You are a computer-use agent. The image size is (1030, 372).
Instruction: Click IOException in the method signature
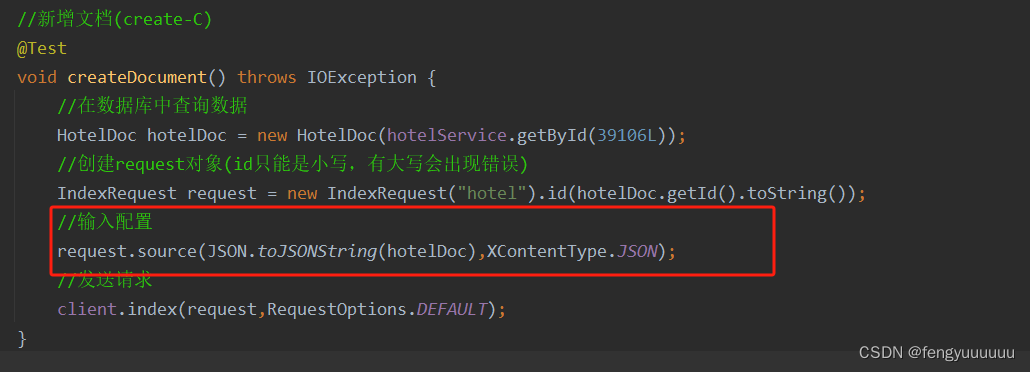point(361,78)
